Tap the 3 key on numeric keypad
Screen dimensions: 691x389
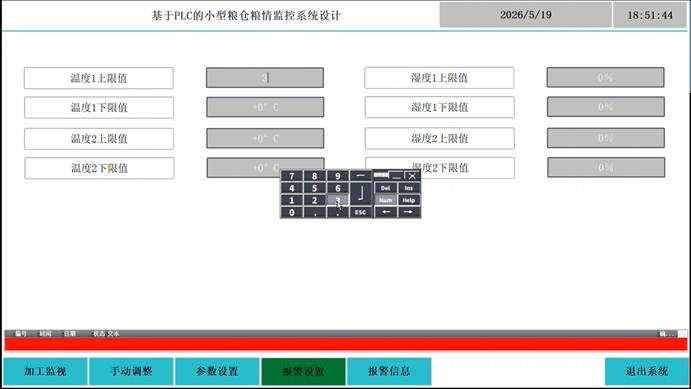(x=338, y=200)
